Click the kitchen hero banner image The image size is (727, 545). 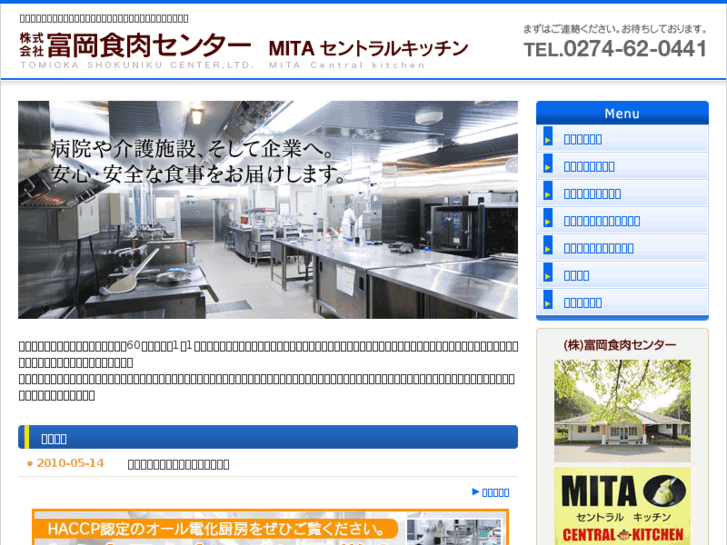(x=268, y=210)
